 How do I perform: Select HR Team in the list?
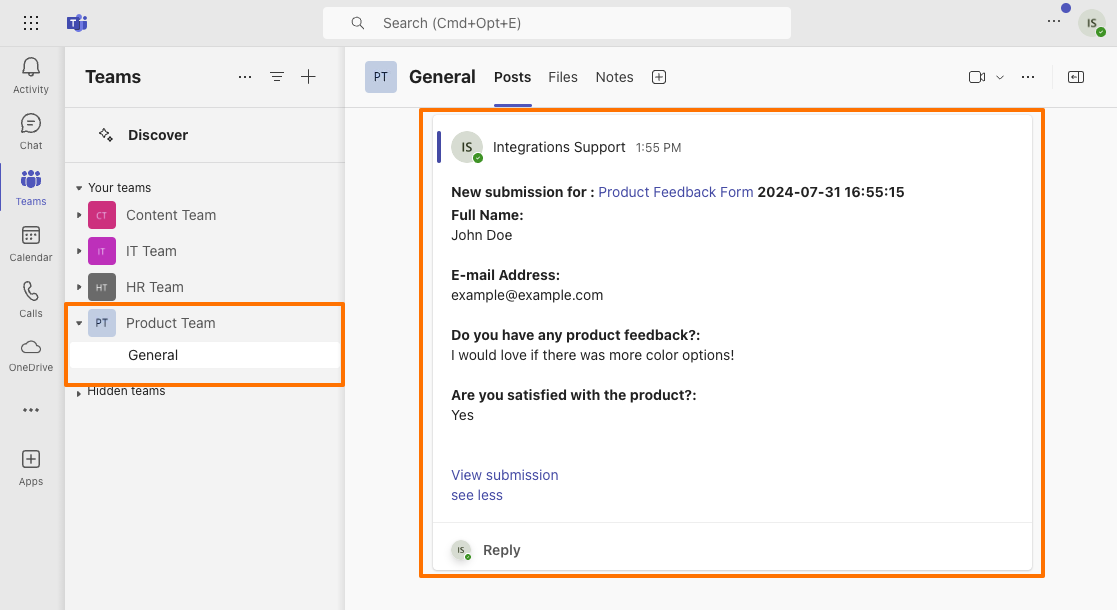click(155, 287)
